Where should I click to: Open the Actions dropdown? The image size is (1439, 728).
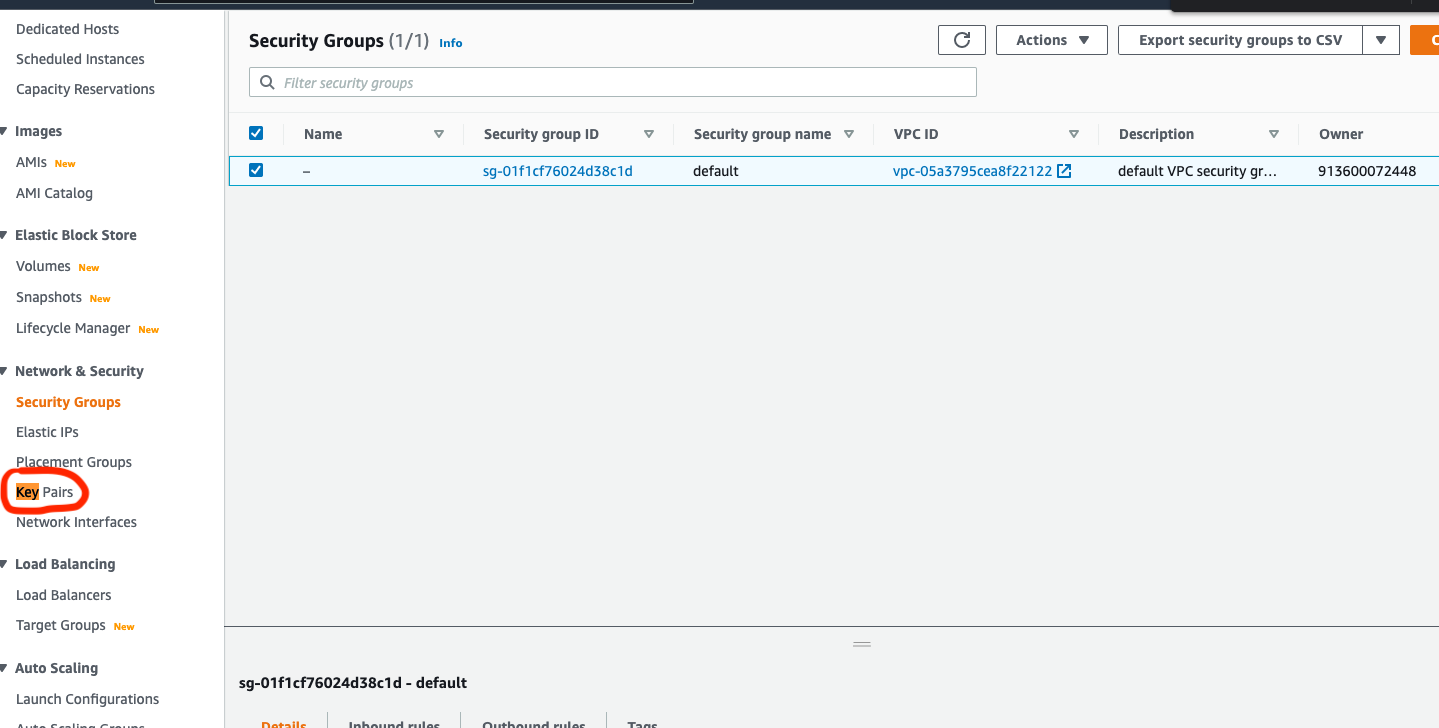(x=1051, y=40)
